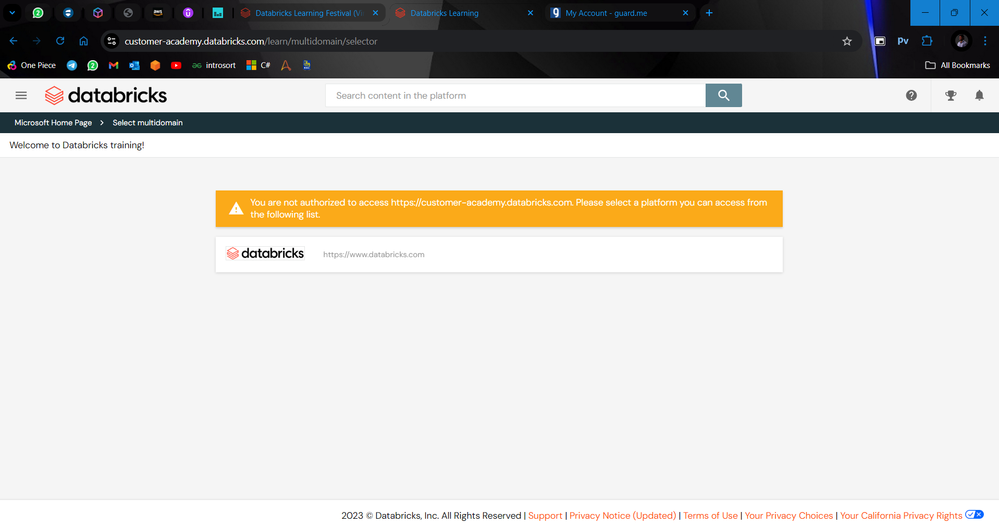Screen dimensions: 999x531
Task: Open site information icon in address bar
Action: (x=111, y=41)
